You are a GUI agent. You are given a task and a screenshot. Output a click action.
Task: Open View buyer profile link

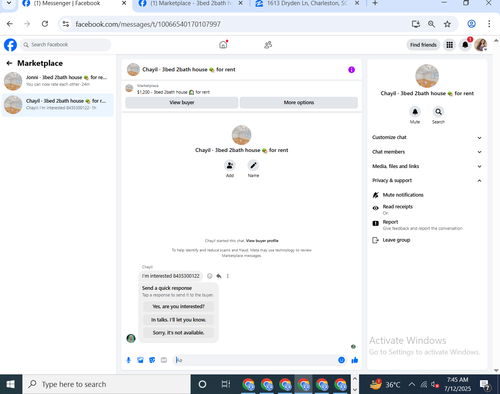[x=262, y=241]
